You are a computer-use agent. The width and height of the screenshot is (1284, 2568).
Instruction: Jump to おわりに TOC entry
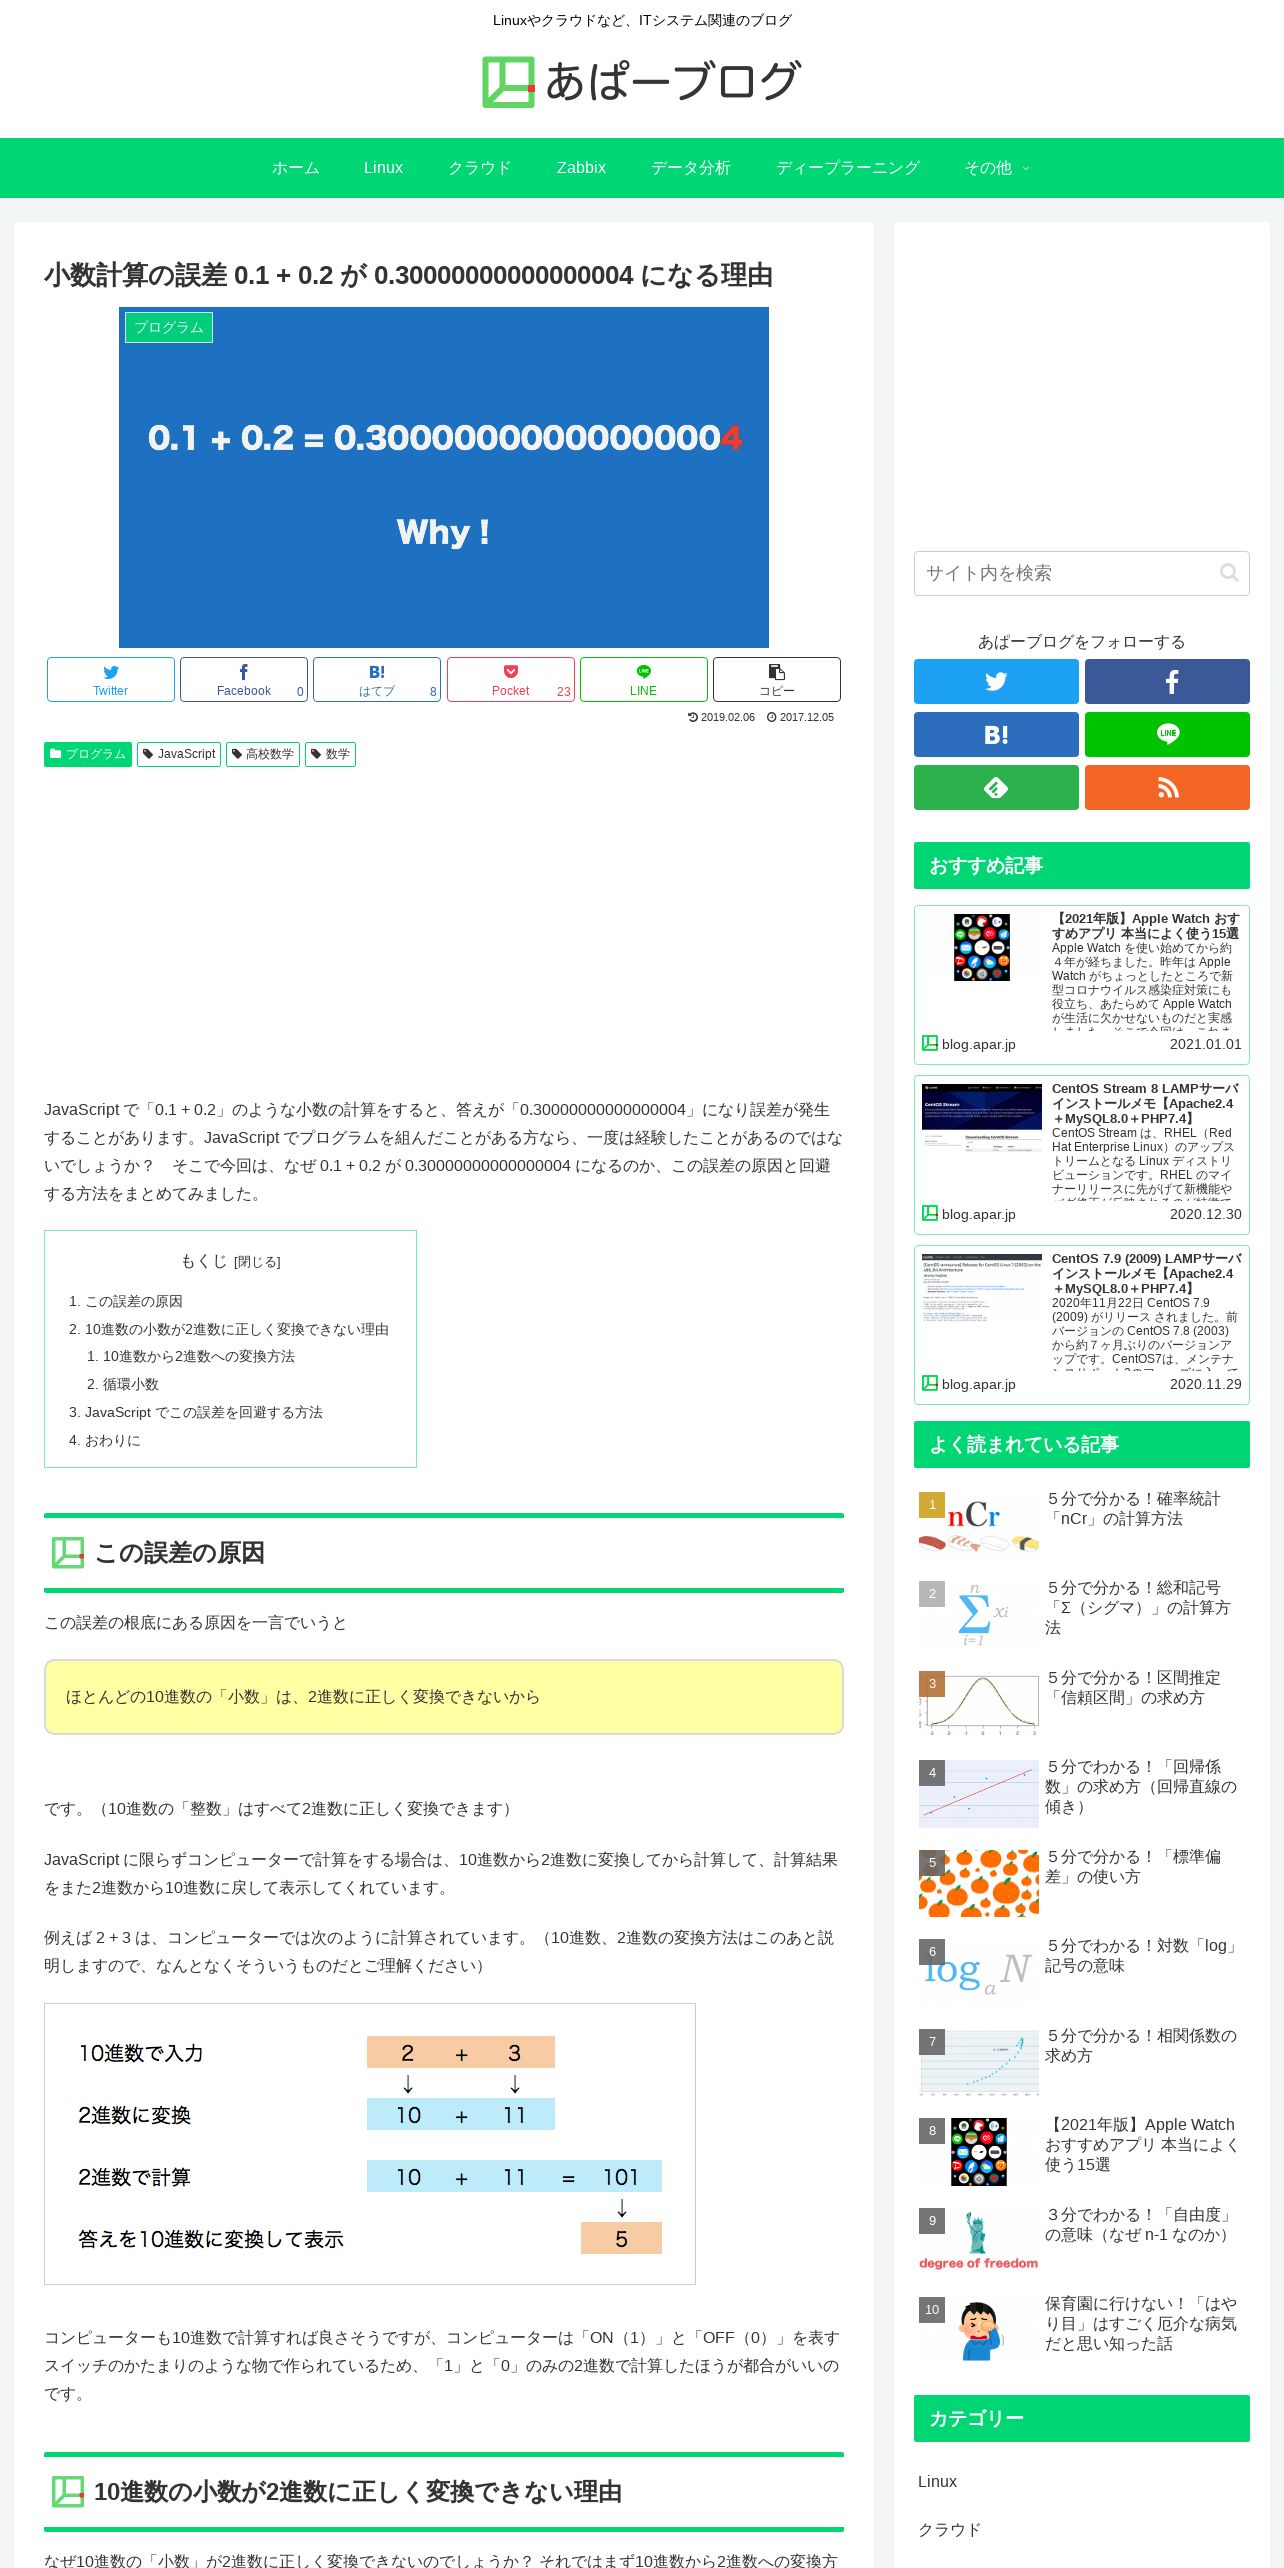(x=112, y=1440)
